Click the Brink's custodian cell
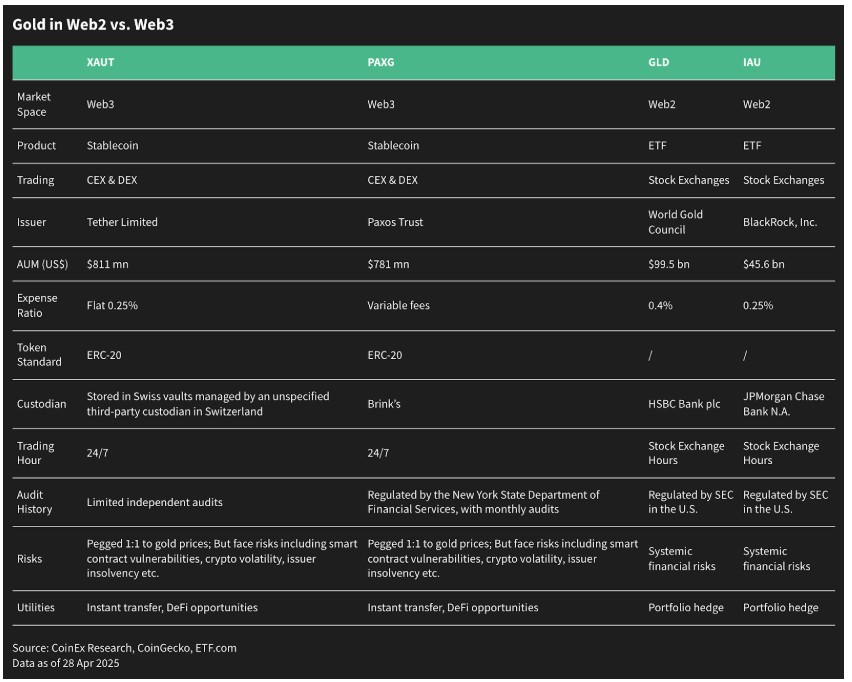 click(x=384, y=404)
